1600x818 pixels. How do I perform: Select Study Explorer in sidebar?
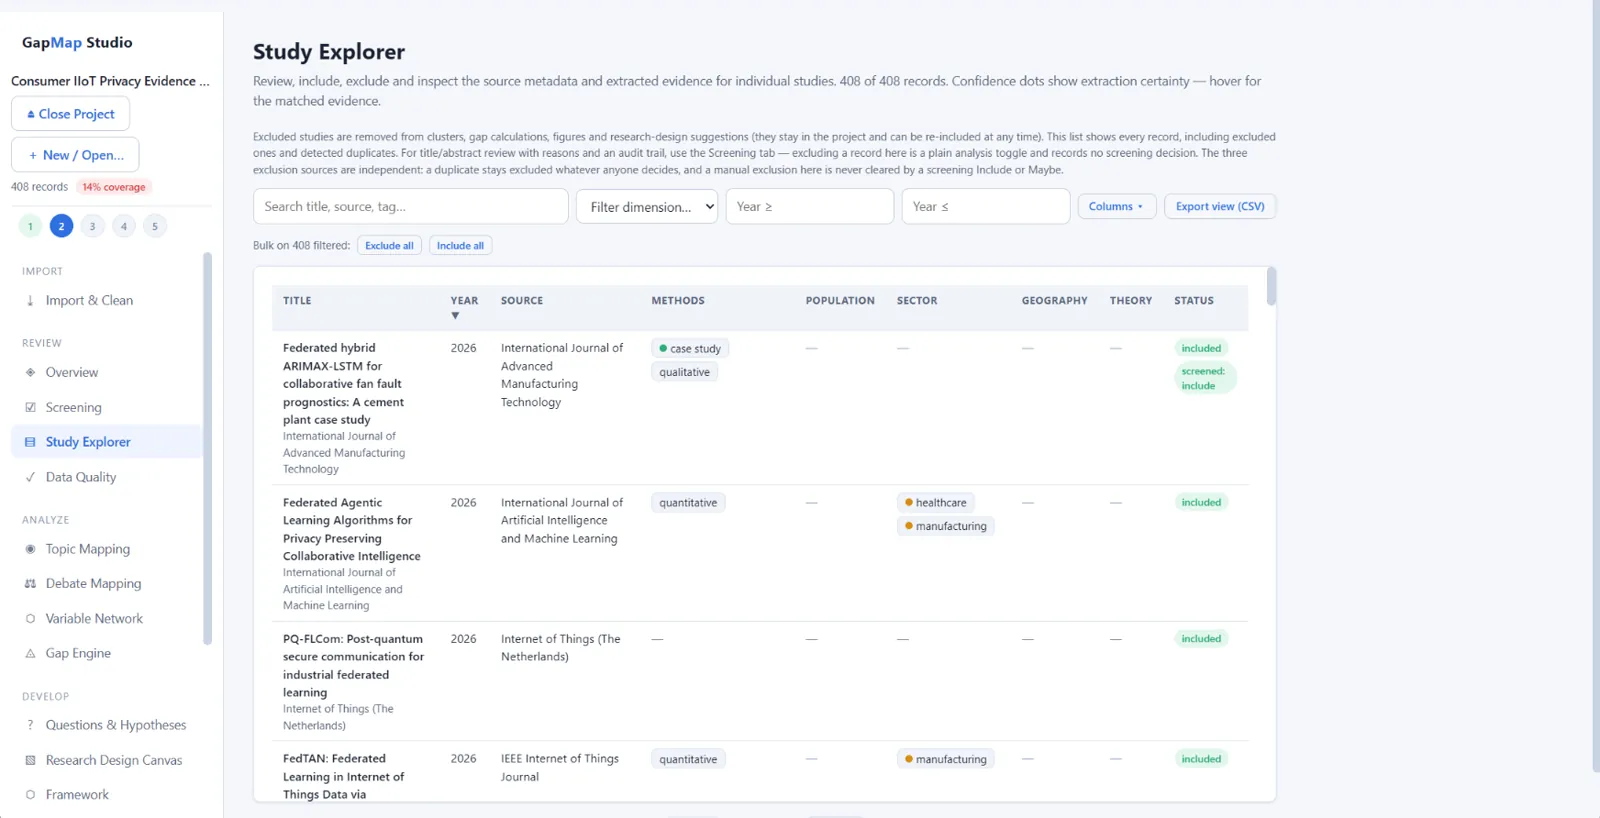[106, 442]
